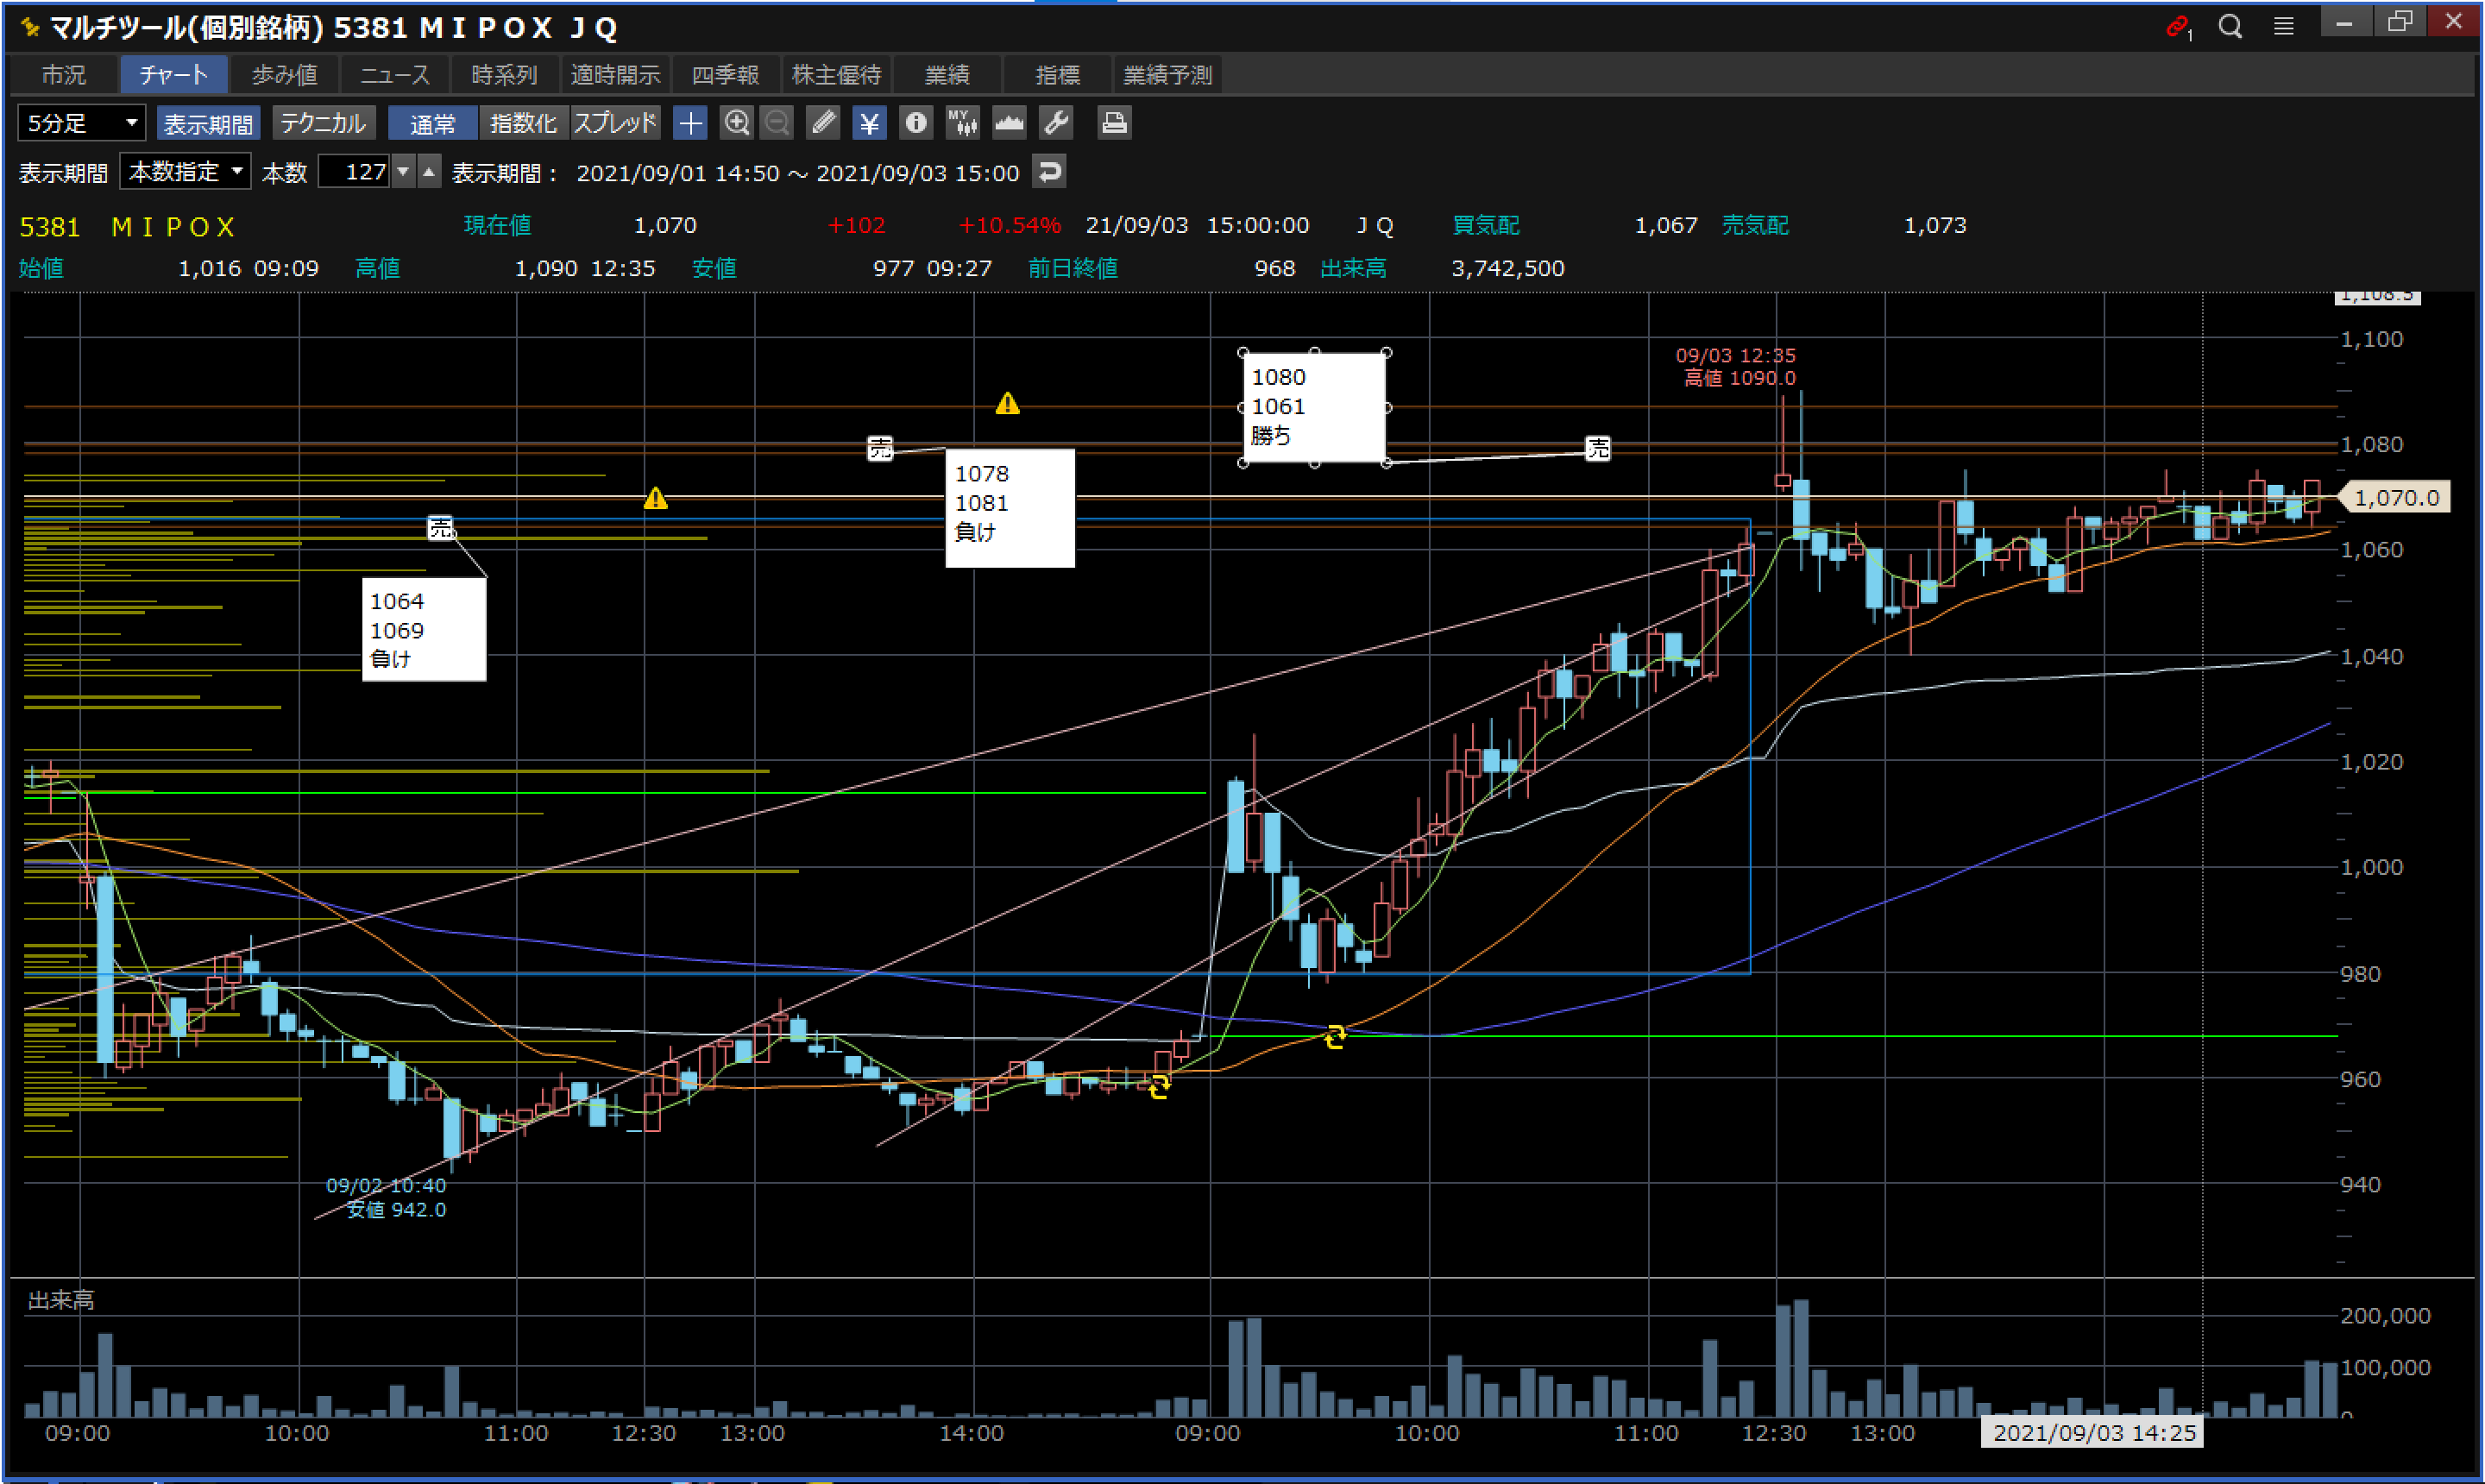Open the MY chart settings icon

click(962, 123)
